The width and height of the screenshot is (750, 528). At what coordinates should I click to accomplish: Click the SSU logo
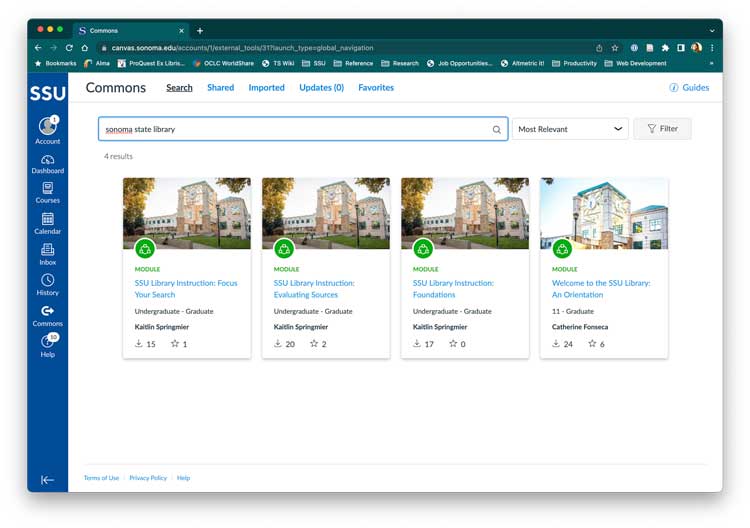coord(47,93)
